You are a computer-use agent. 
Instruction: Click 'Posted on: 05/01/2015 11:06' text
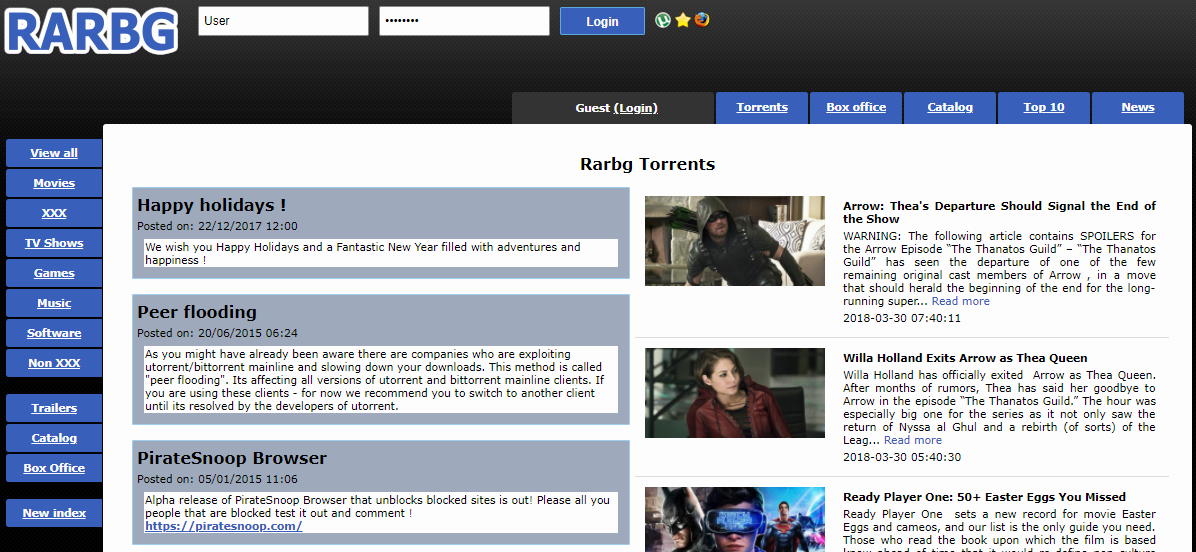pyautogui.click(x=217, y=480)
